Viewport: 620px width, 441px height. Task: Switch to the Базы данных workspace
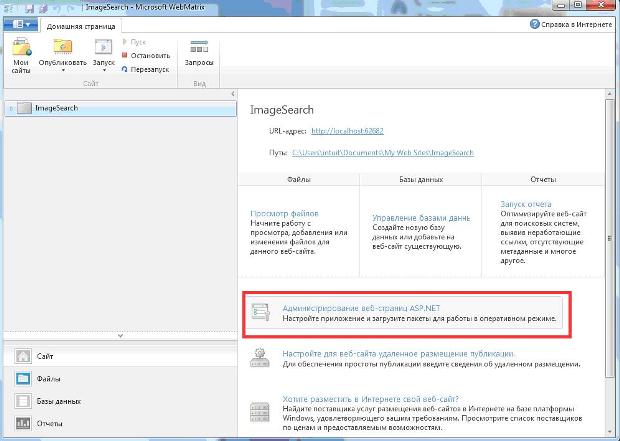tap(121, 401)
